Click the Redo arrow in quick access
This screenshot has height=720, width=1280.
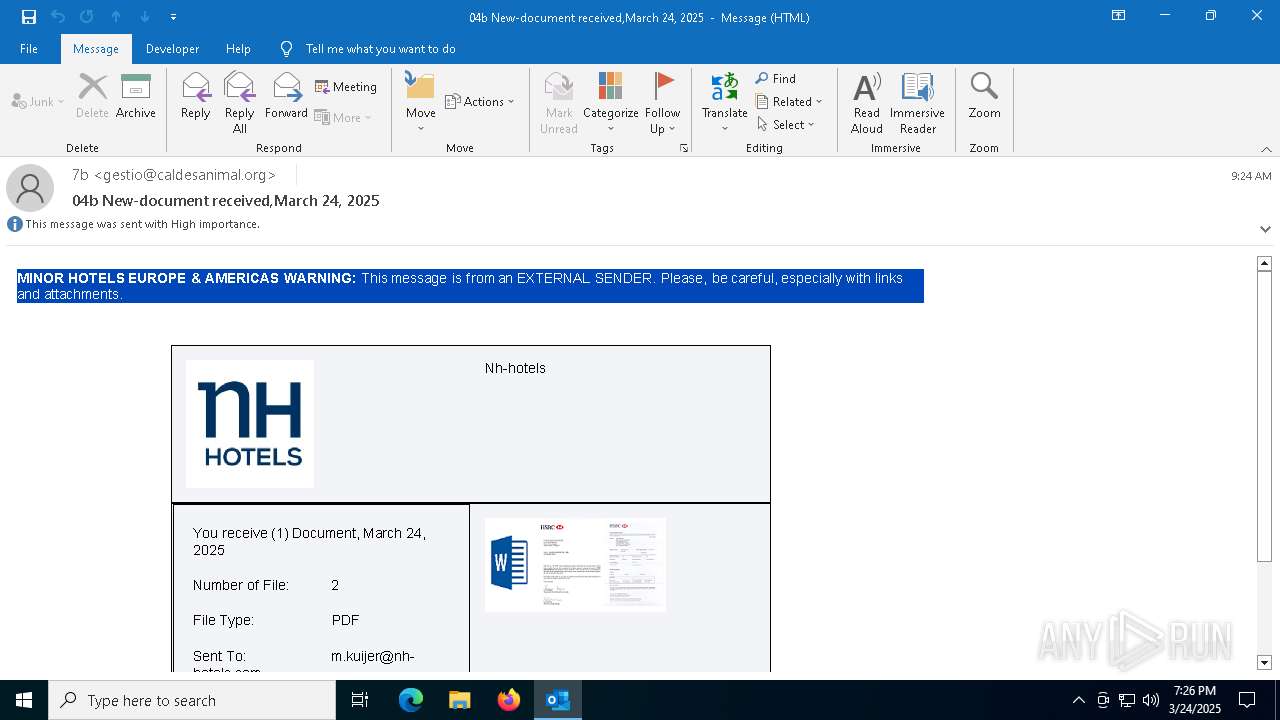tap(86, 17)
